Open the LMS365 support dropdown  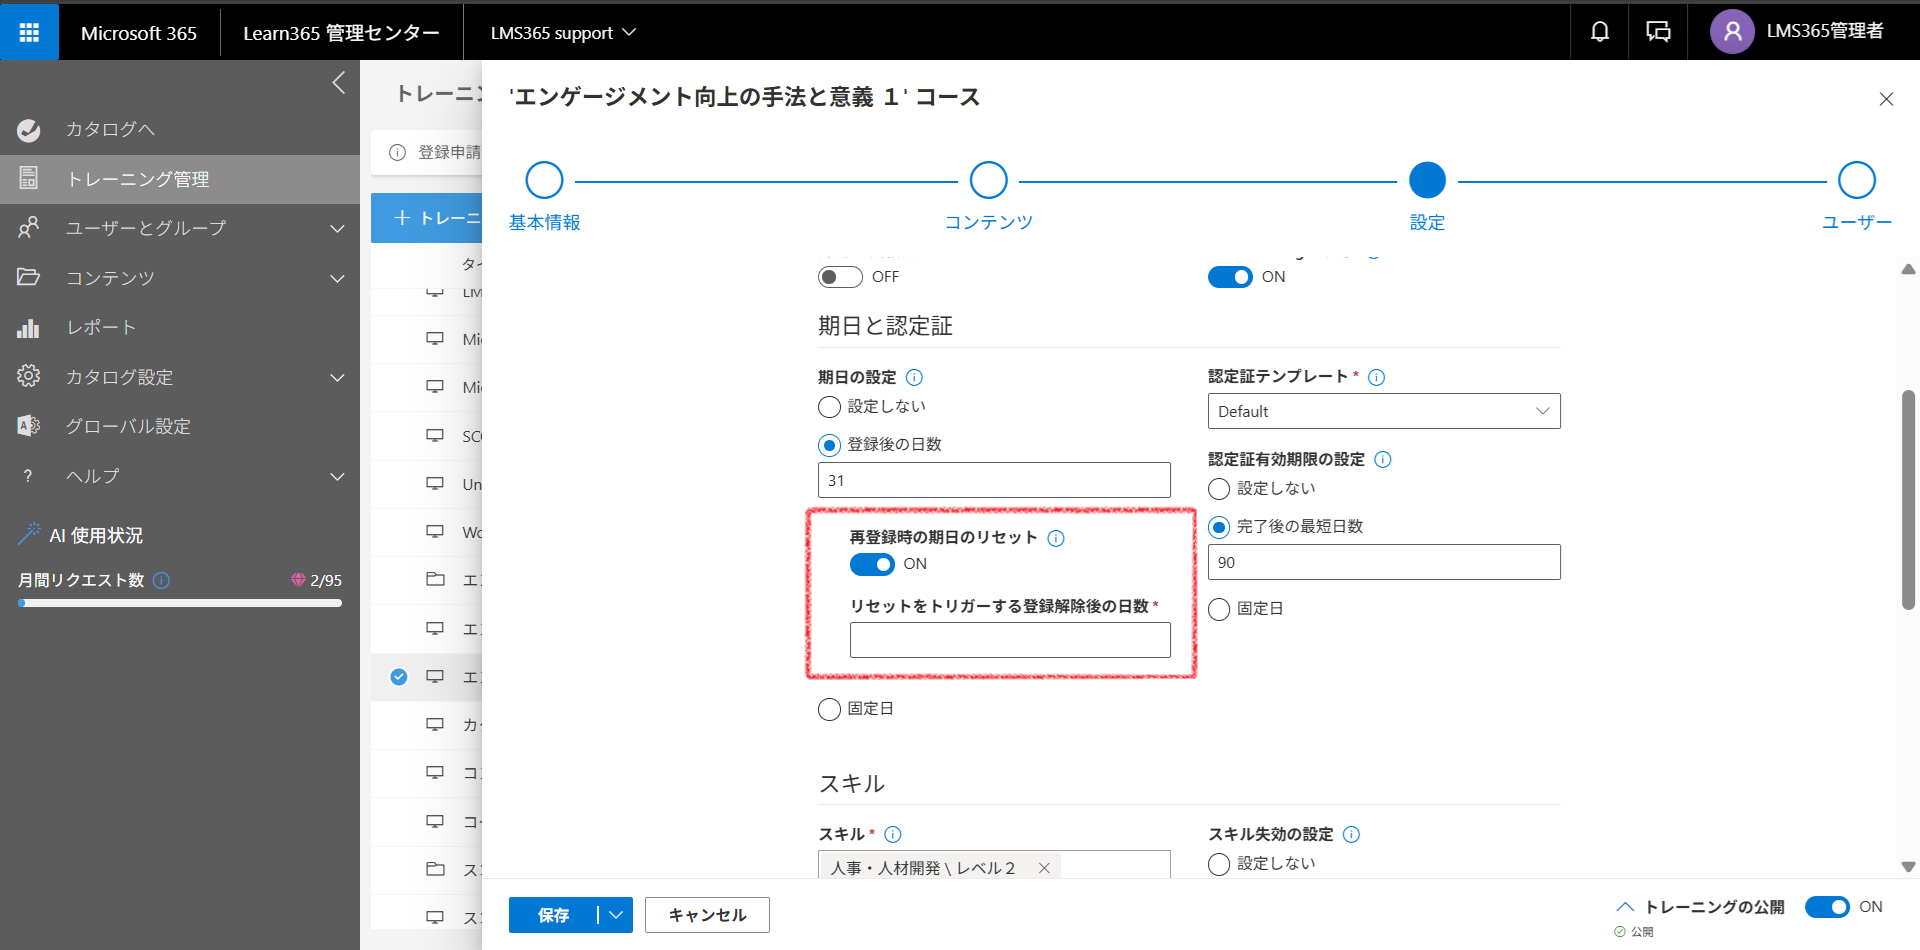point(563,32)
